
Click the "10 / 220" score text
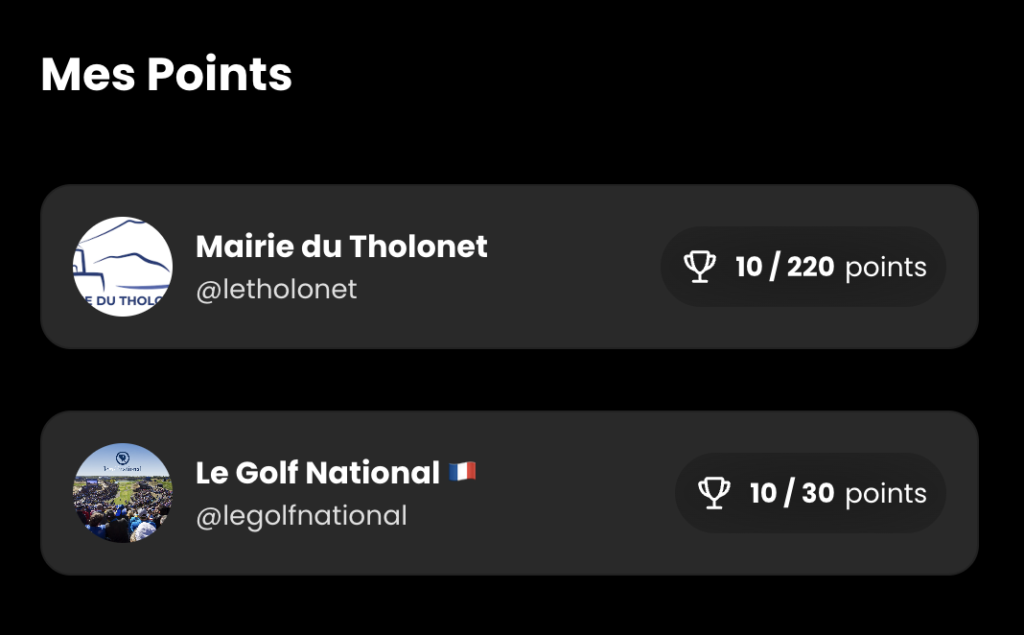click(x=785, y=267)
